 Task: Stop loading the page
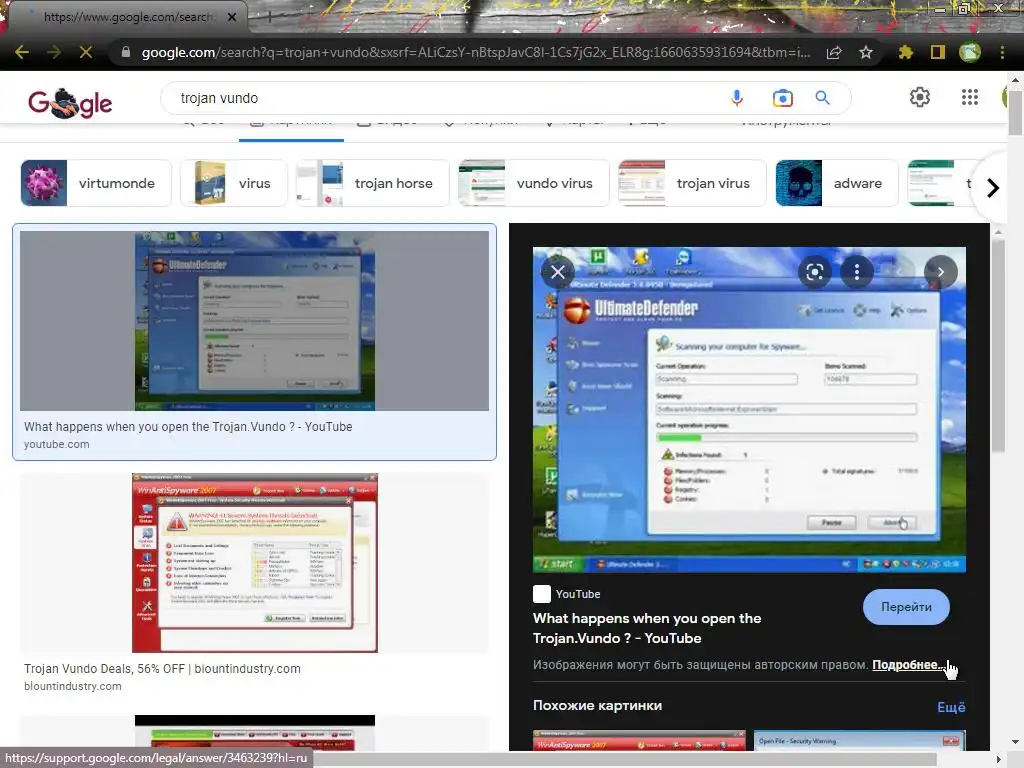pyautogui.click(x=86, y=52)
